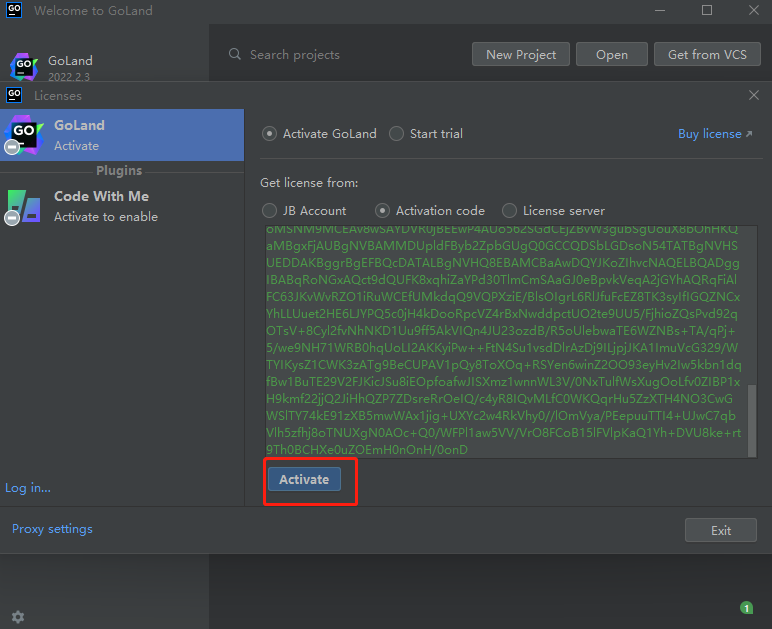Click the activation code scrollbar thumb
Screen dimensions: 772x629
752,421
